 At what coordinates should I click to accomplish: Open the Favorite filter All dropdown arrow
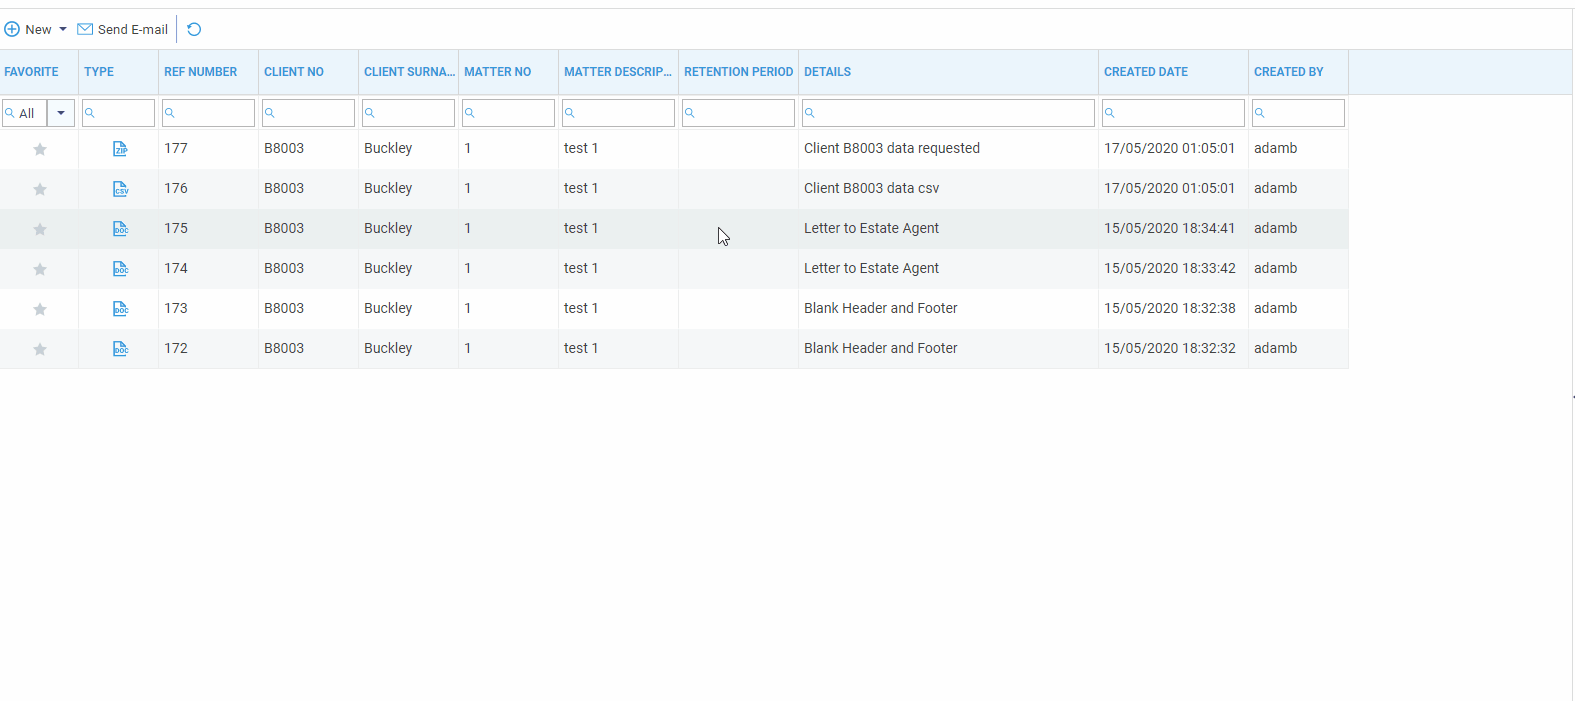pyautogui.click(x=61, y=113)
